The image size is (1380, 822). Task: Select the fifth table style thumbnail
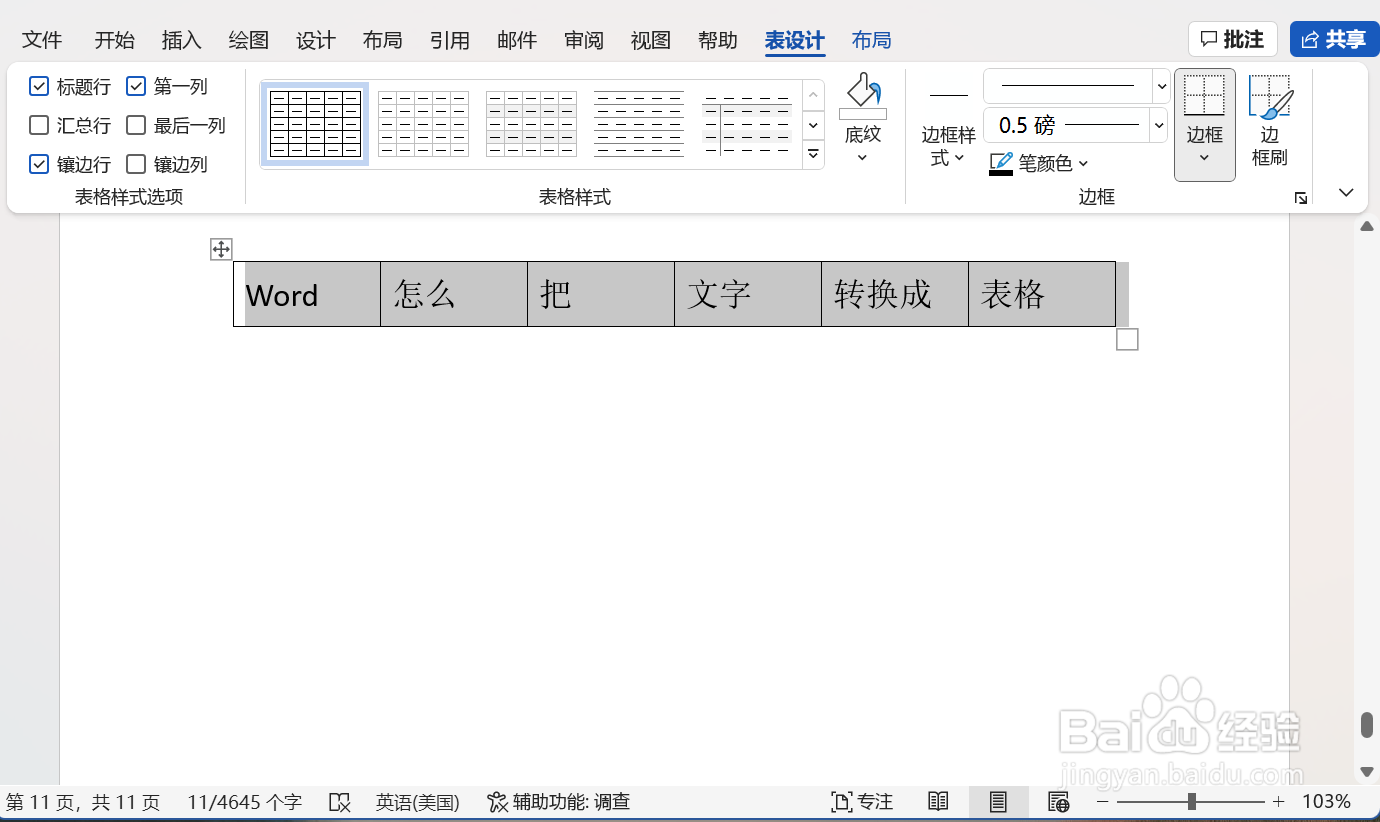click(747, 124)
